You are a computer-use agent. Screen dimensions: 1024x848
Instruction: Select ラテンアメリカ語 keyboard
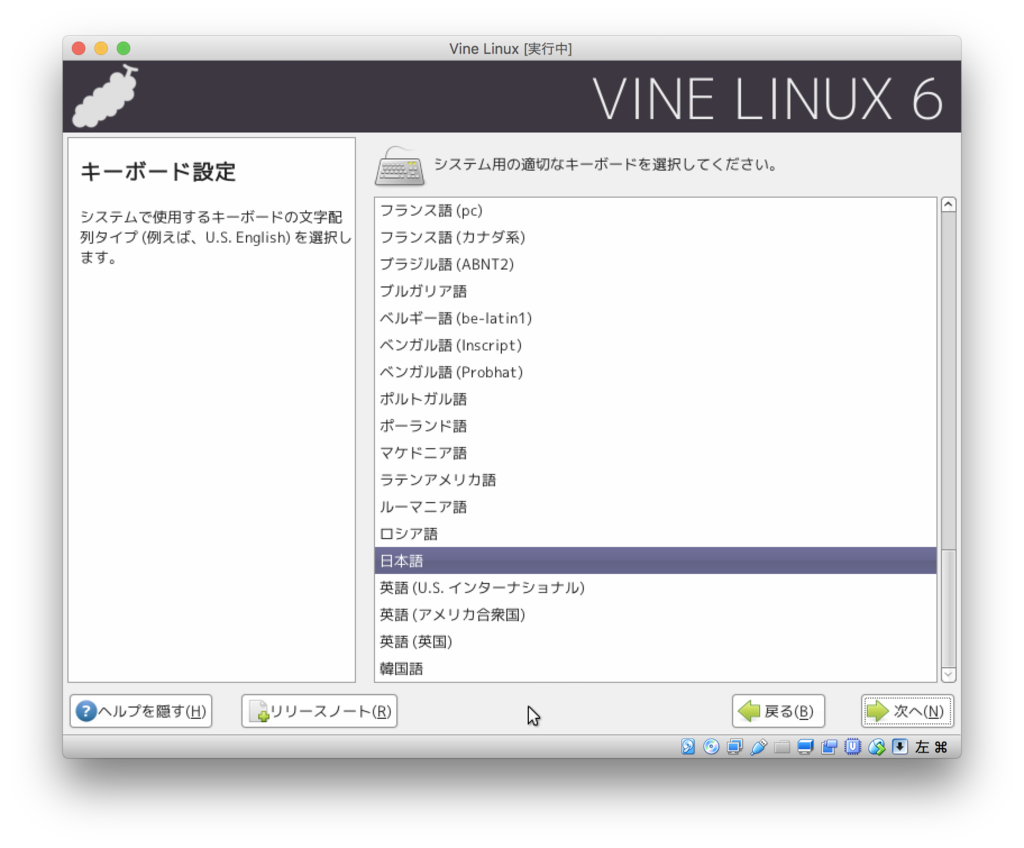[x=656, y=480]
